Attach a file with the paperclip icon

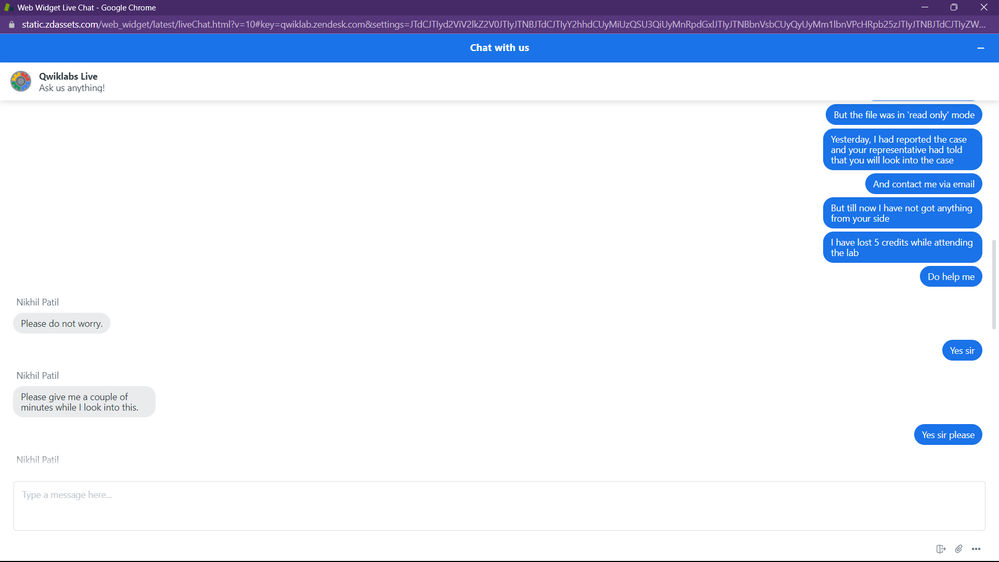coord(958,549)
